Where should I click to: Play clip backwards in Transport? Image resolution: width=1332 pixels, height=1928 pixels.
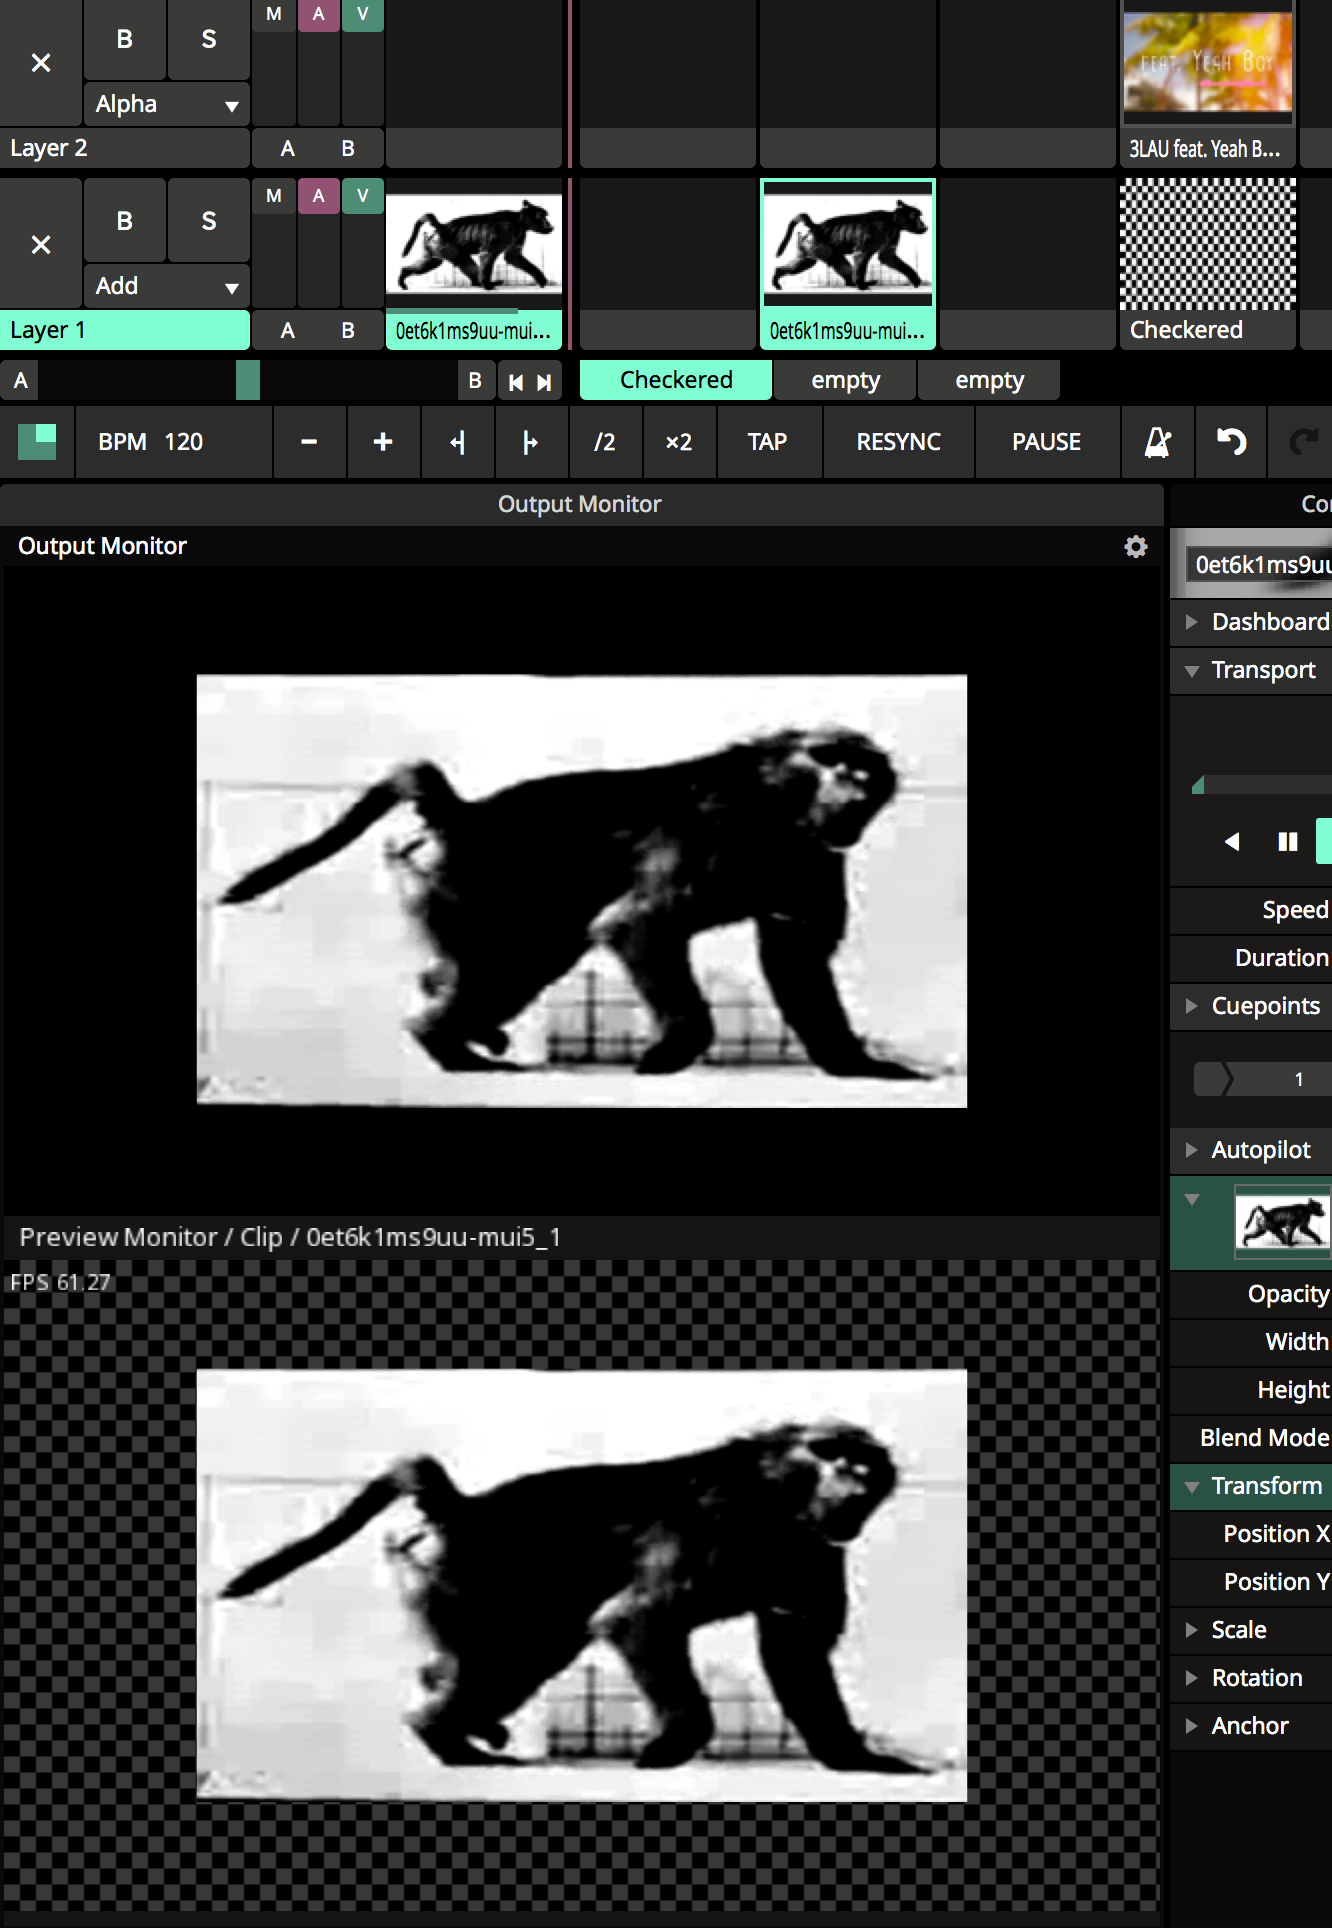click(x=1232, y=842)
